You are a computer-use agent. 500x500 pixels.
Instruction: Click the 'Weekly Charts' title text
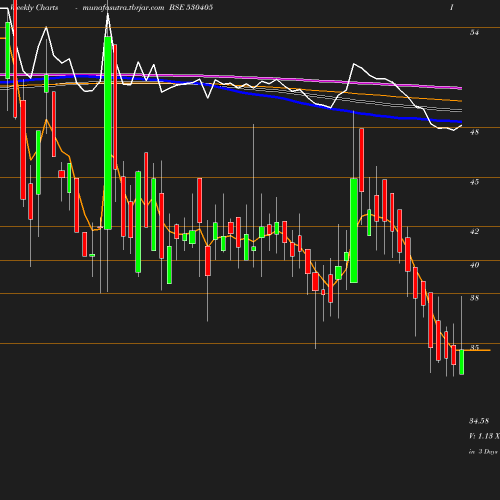(x=34, y=7)
